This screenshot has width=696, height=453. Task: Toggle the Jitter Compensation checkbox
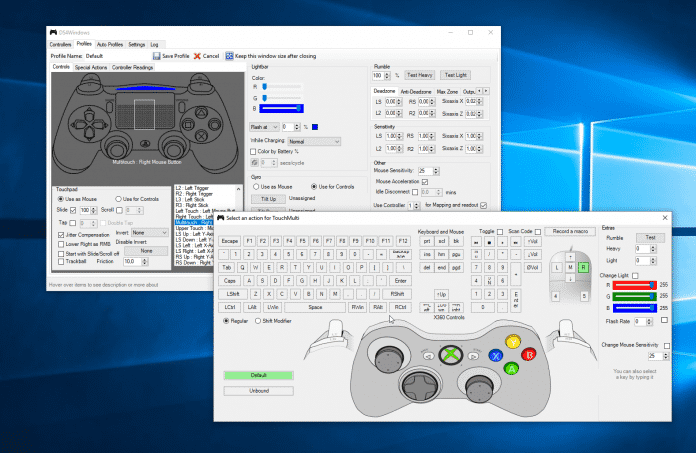pyautogui.click(x=60, y=234)
